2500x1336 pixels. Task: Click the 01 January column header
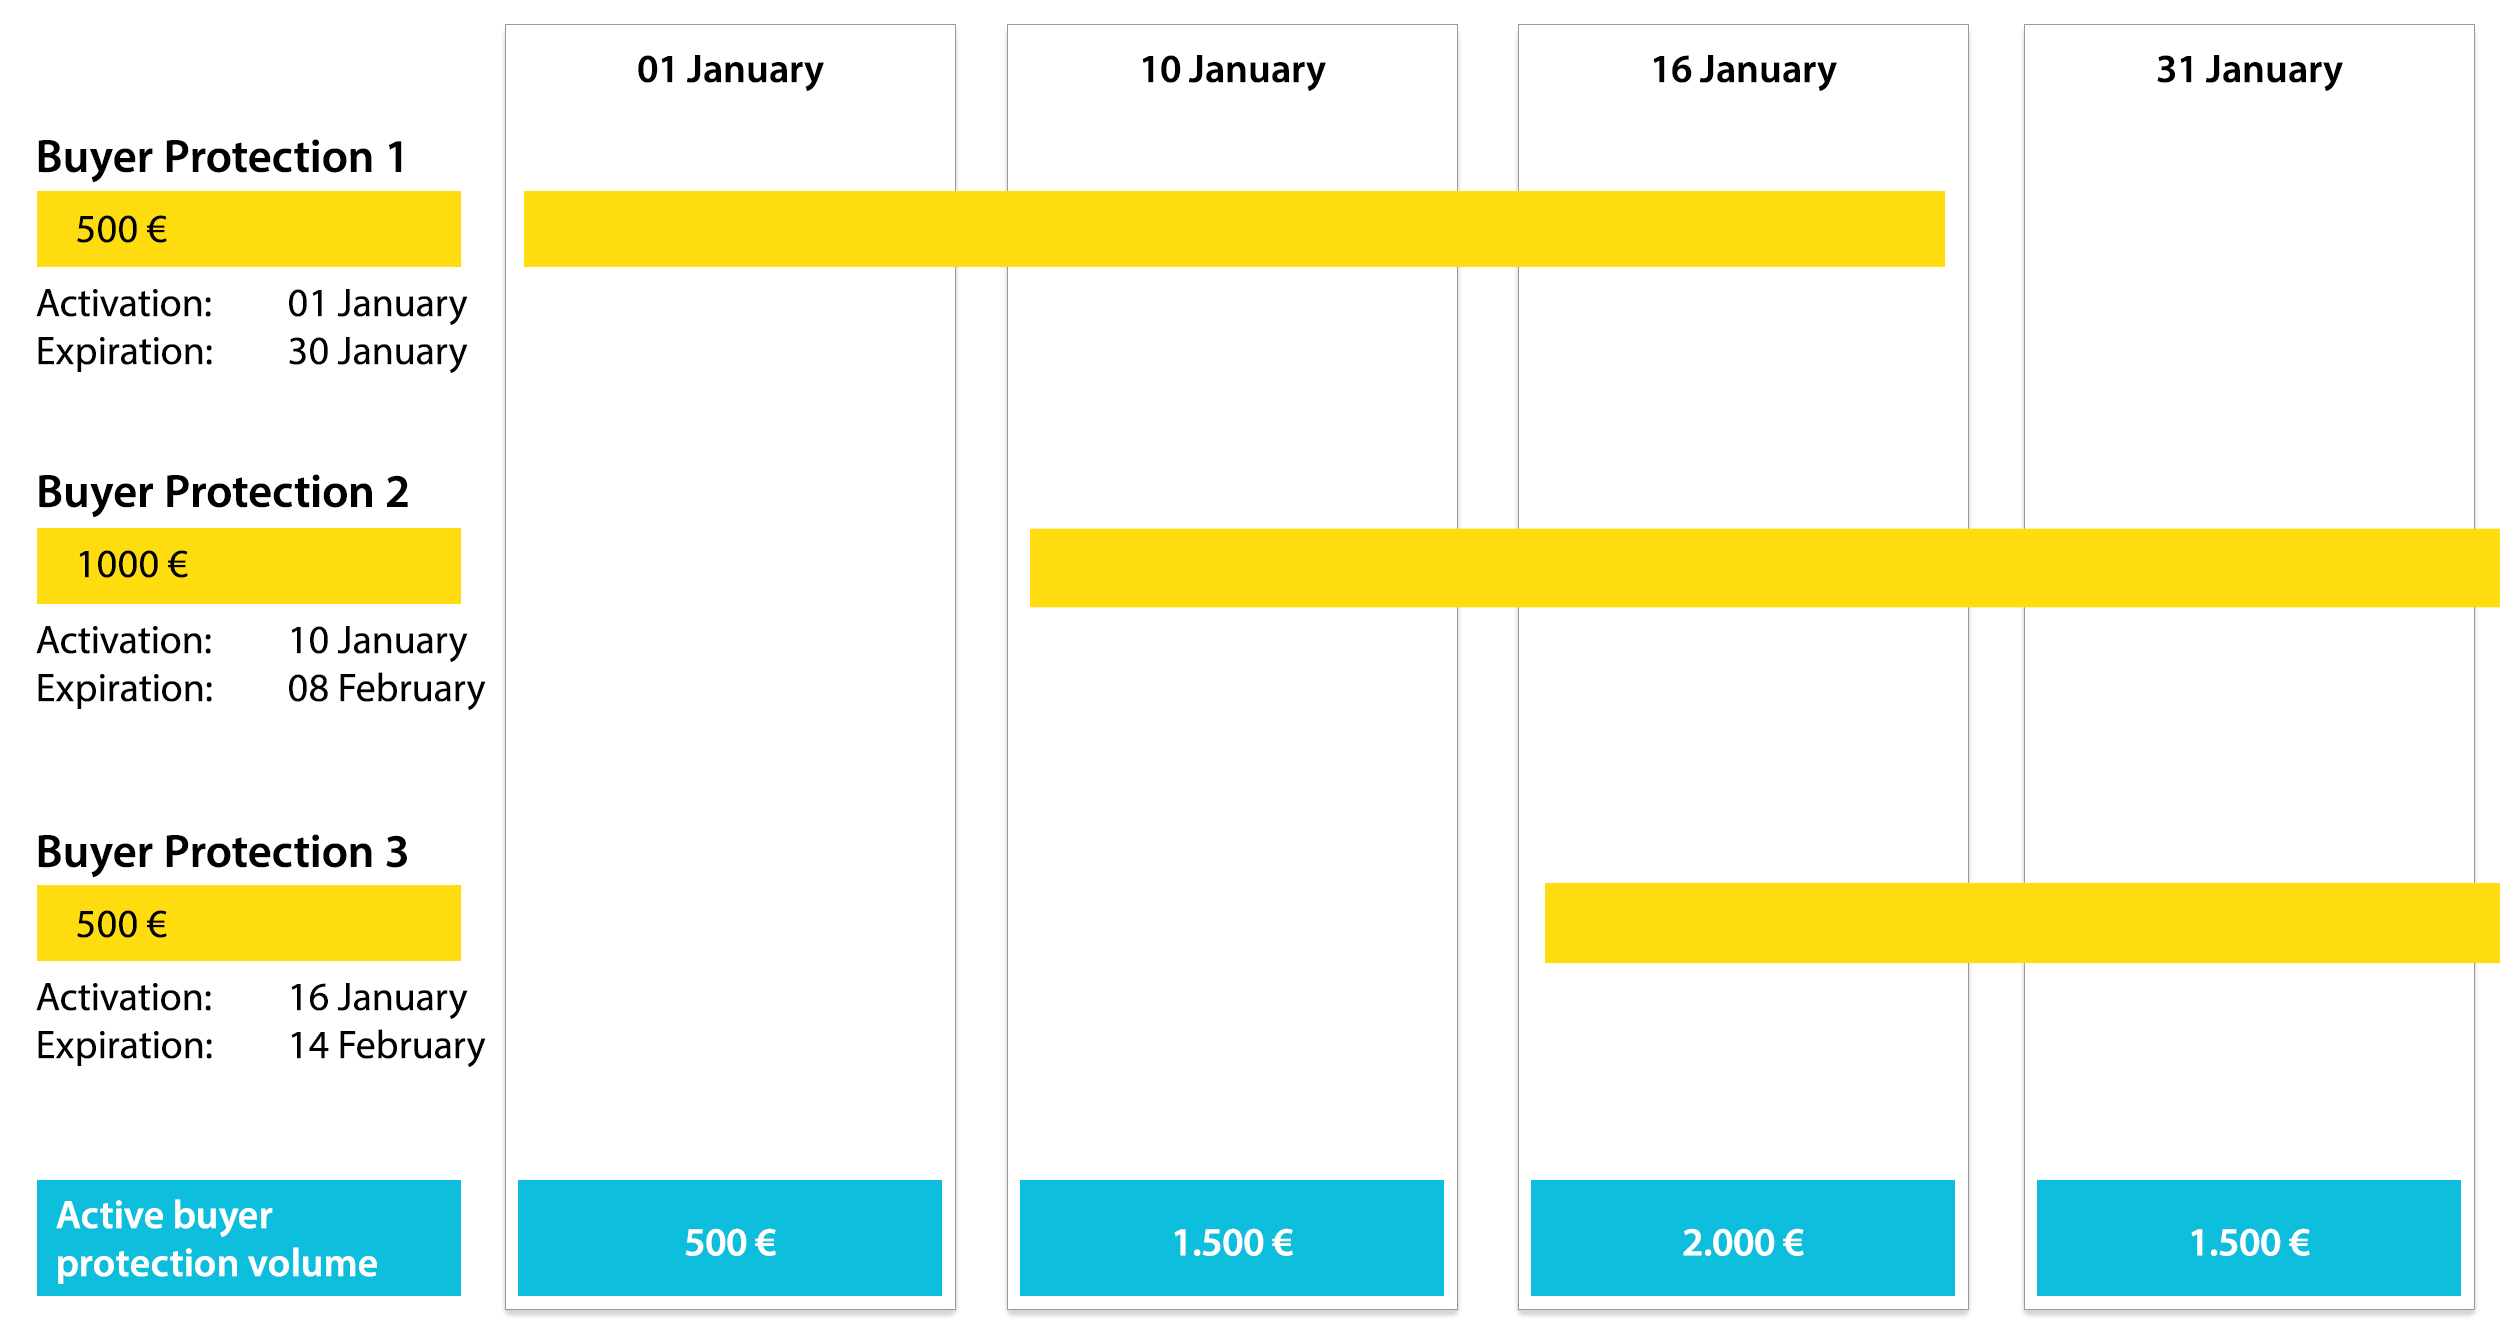pyautogui.click(x=730, y=70)
